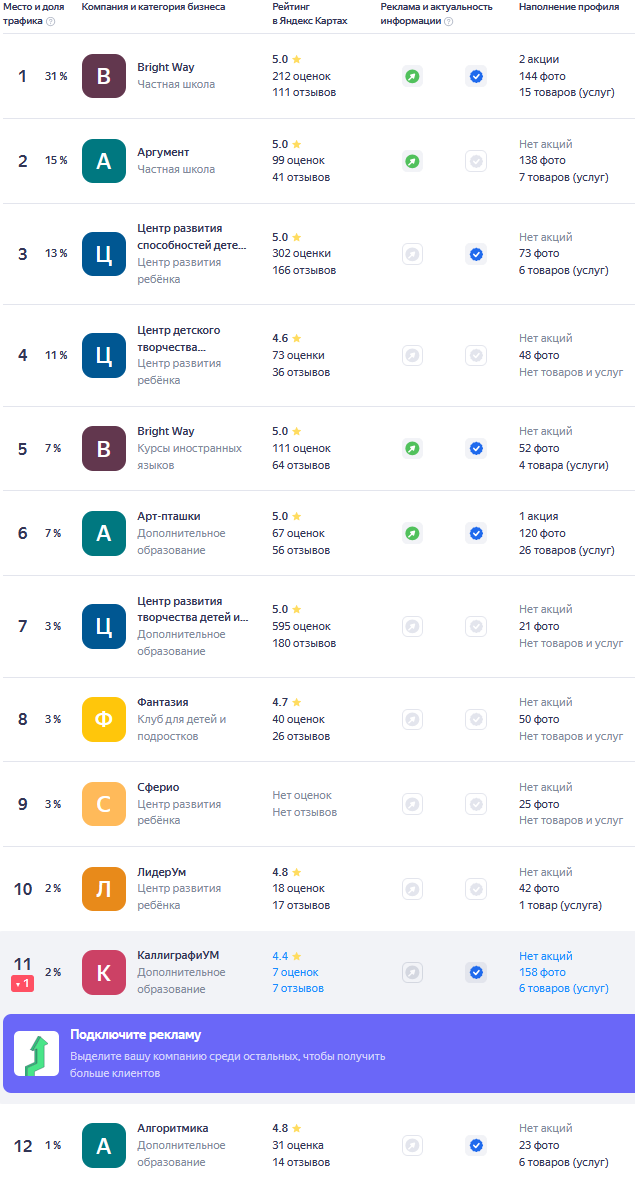The image size is (635, 1185).
Task: Click the blue verified checkmark for Центр развития способностей
Action: click(x=475, y=254)
